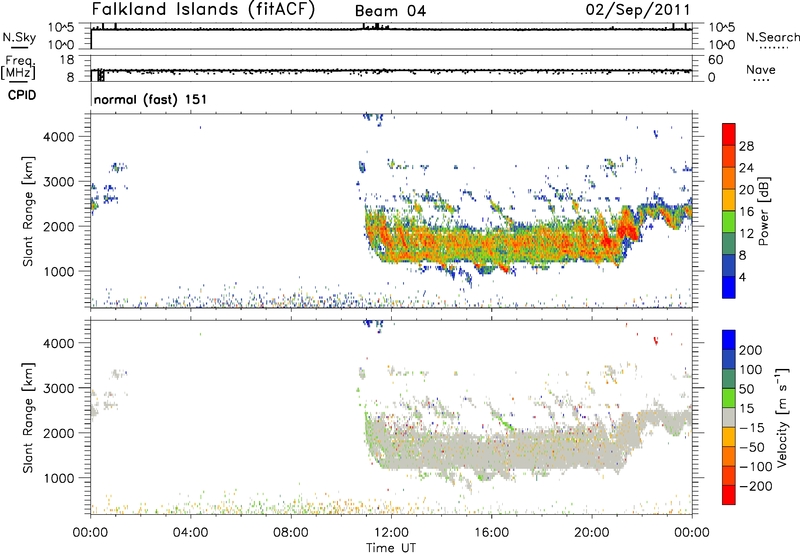This screenshot has height=554, width=800.
Task: Click the 'Nave' legend label
Action: click(761, 69)
